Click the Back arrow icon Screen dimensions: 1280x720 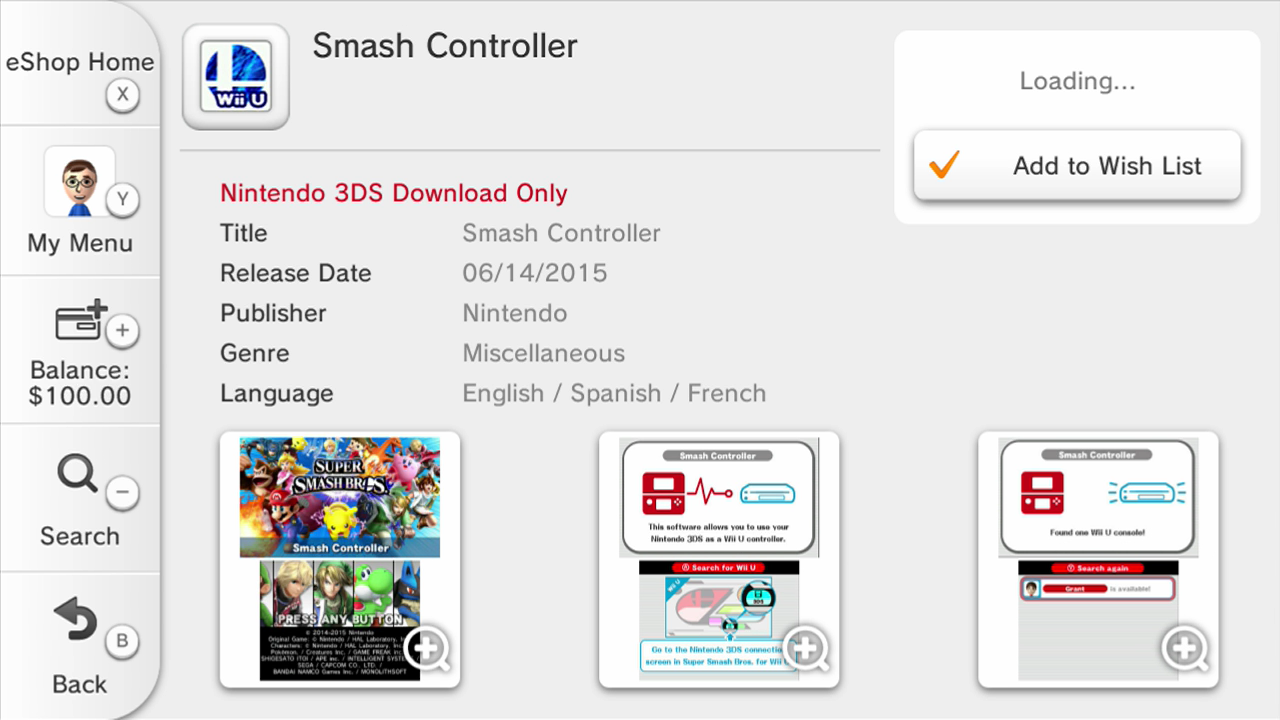[75, 622]
